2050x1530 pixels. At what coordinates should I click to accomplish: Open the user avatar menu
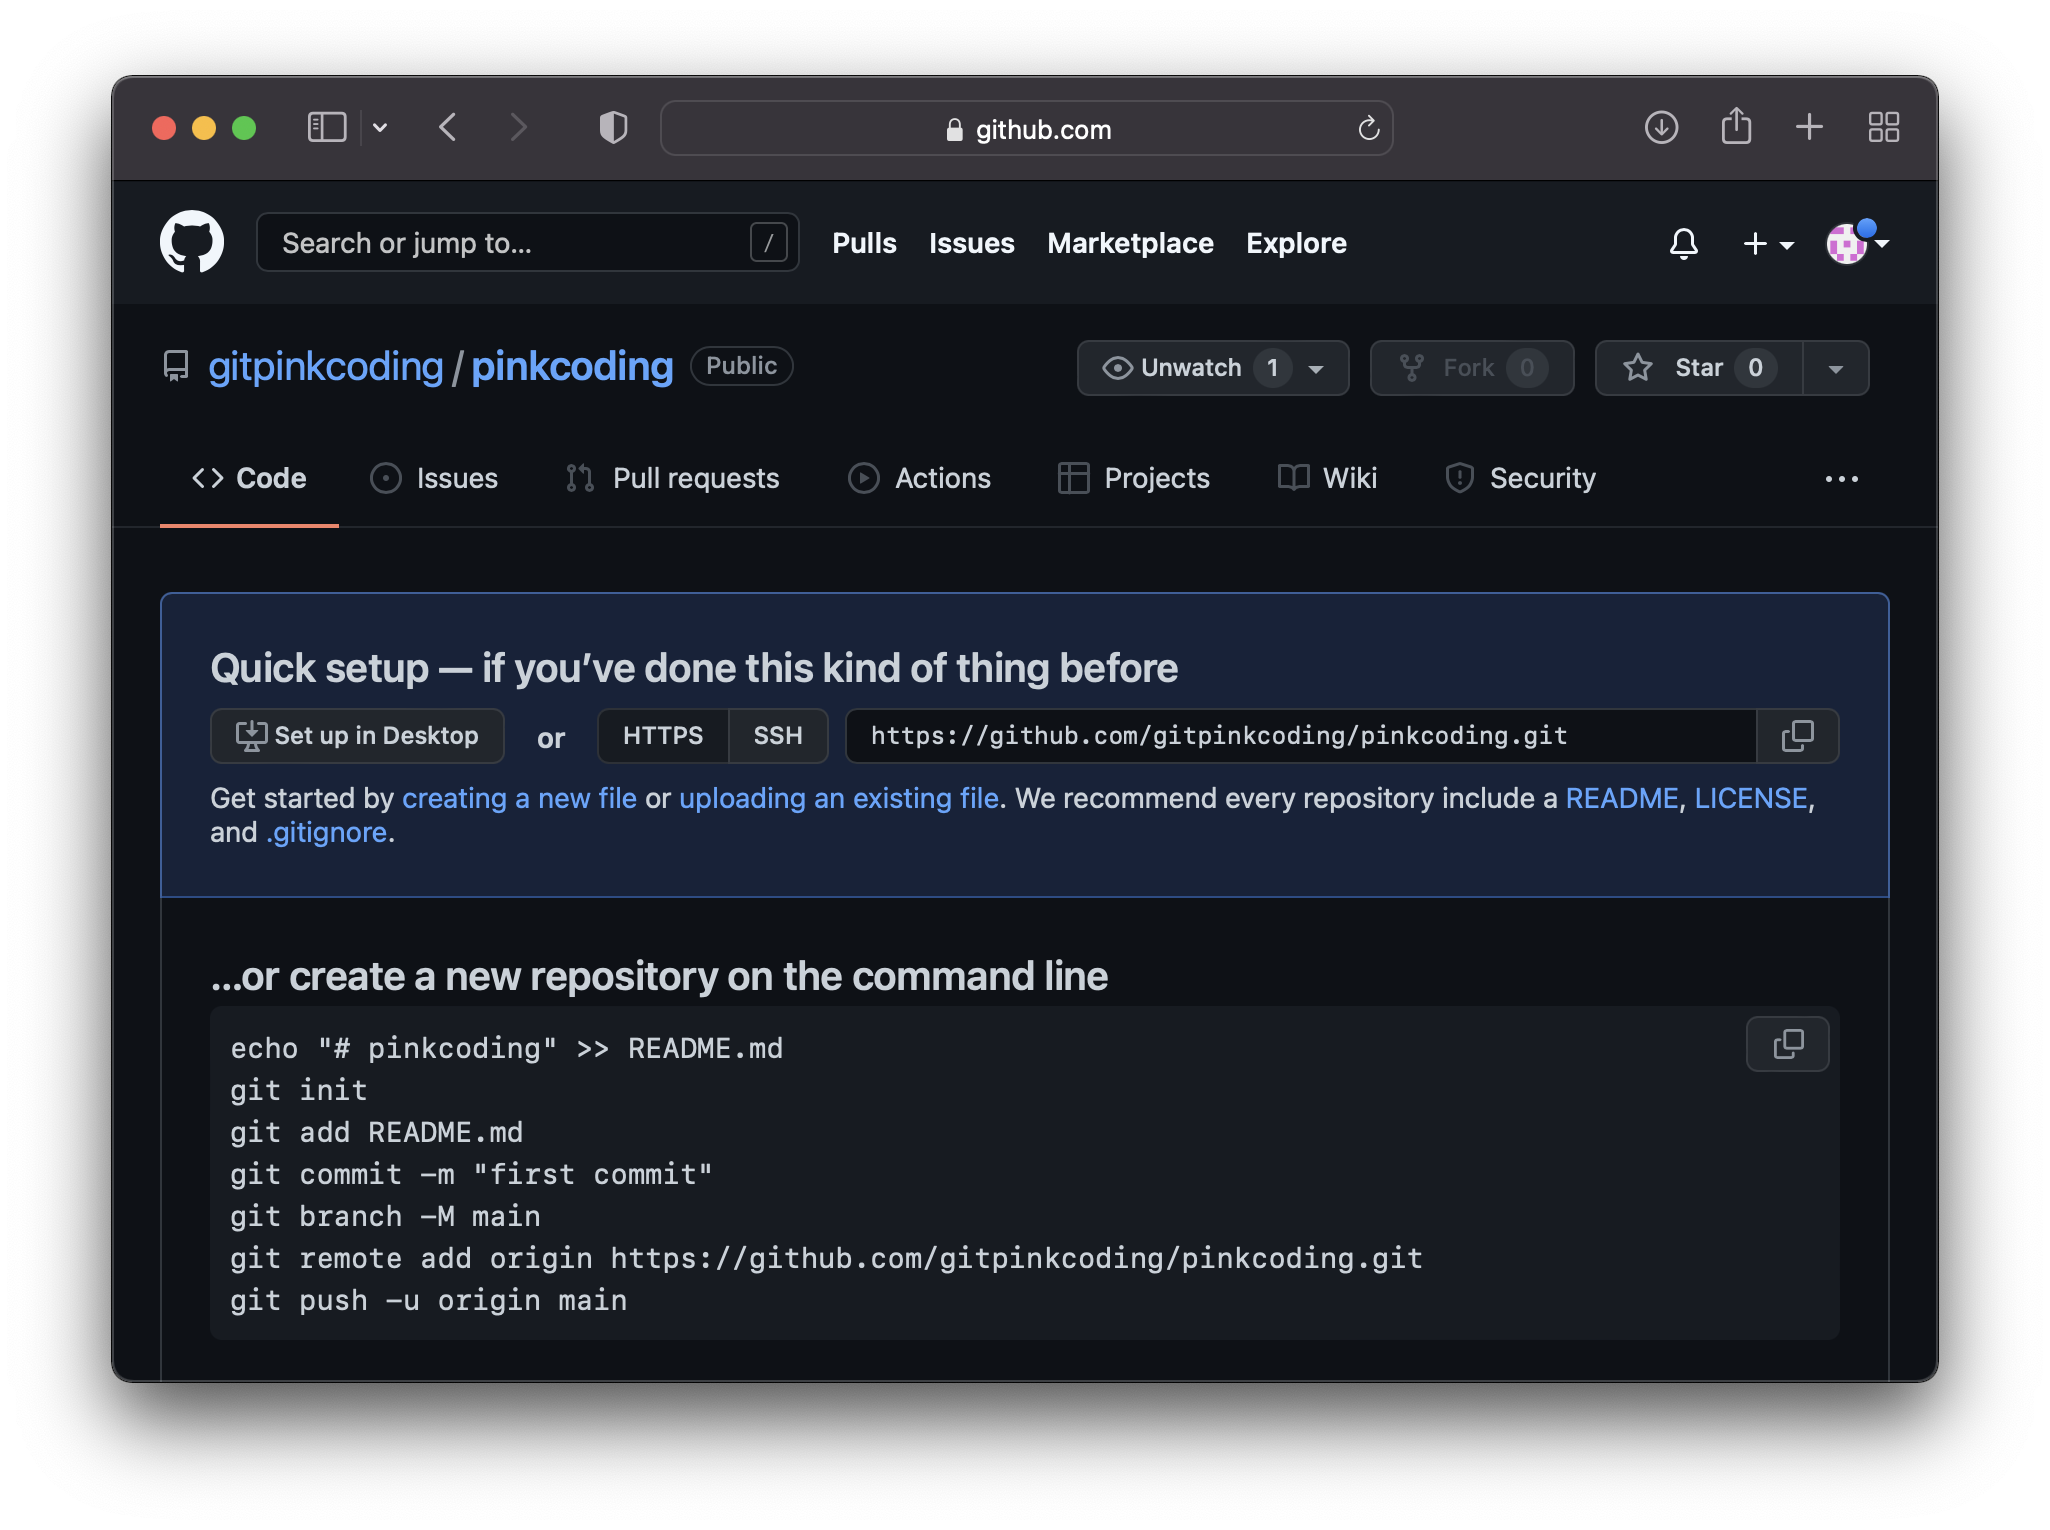1856,242
